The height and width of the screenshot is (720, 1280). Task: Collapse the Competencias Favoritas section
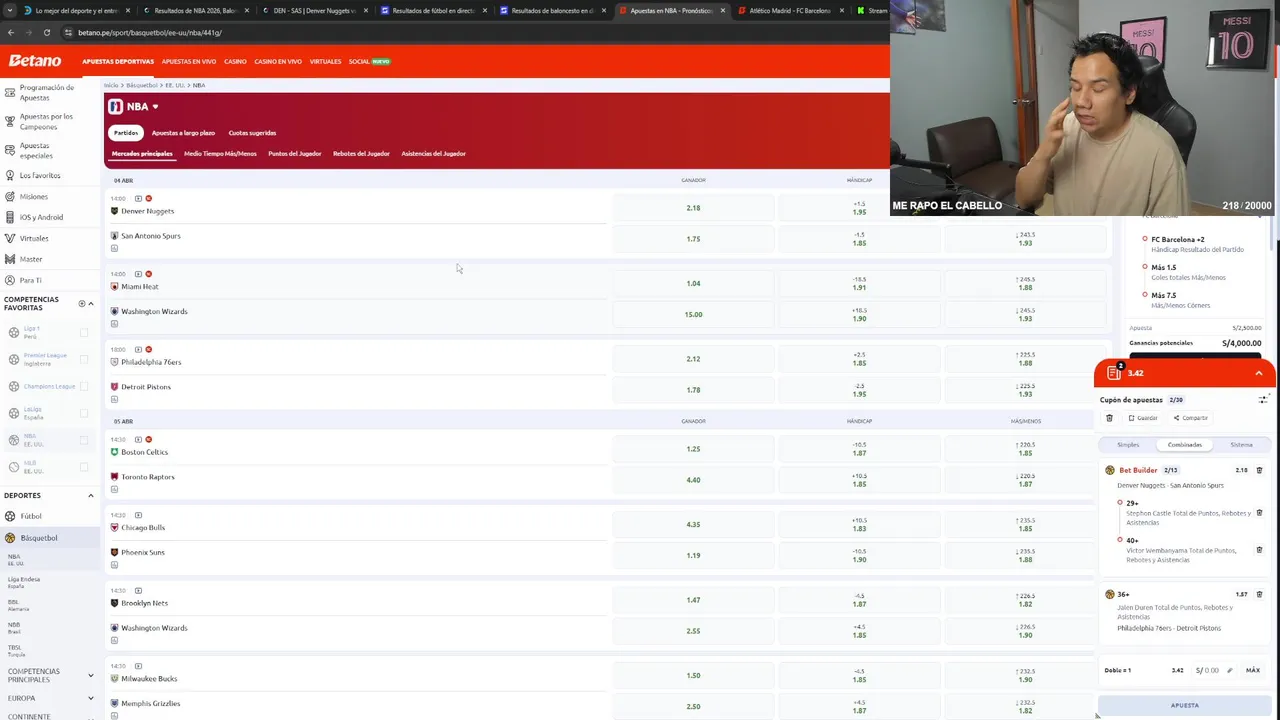90,303
